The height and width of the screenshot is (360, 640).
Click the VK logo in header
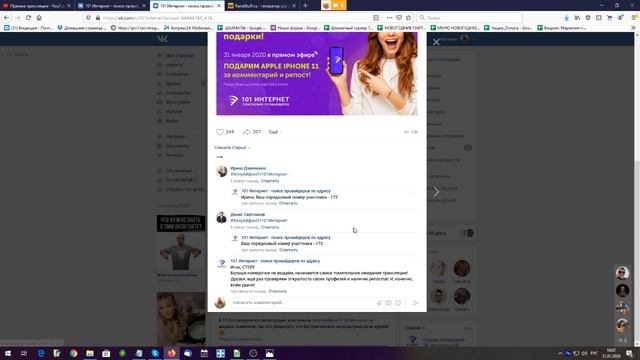click(x=162, y=39)
